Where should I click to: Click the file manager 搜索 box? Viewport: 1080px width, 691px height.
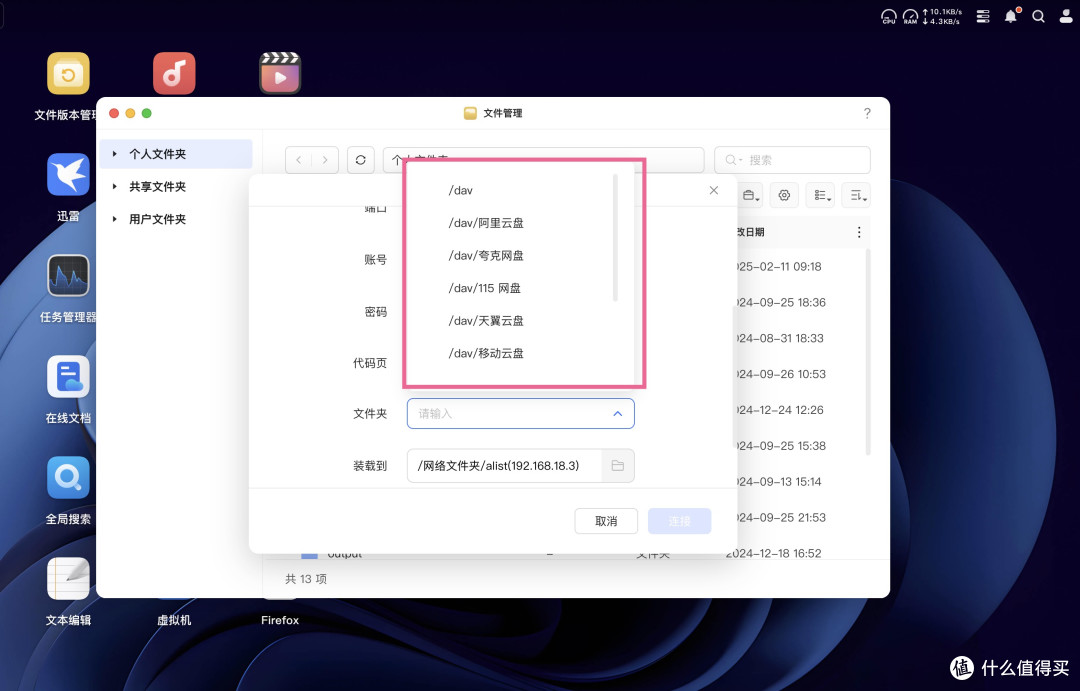792,160
